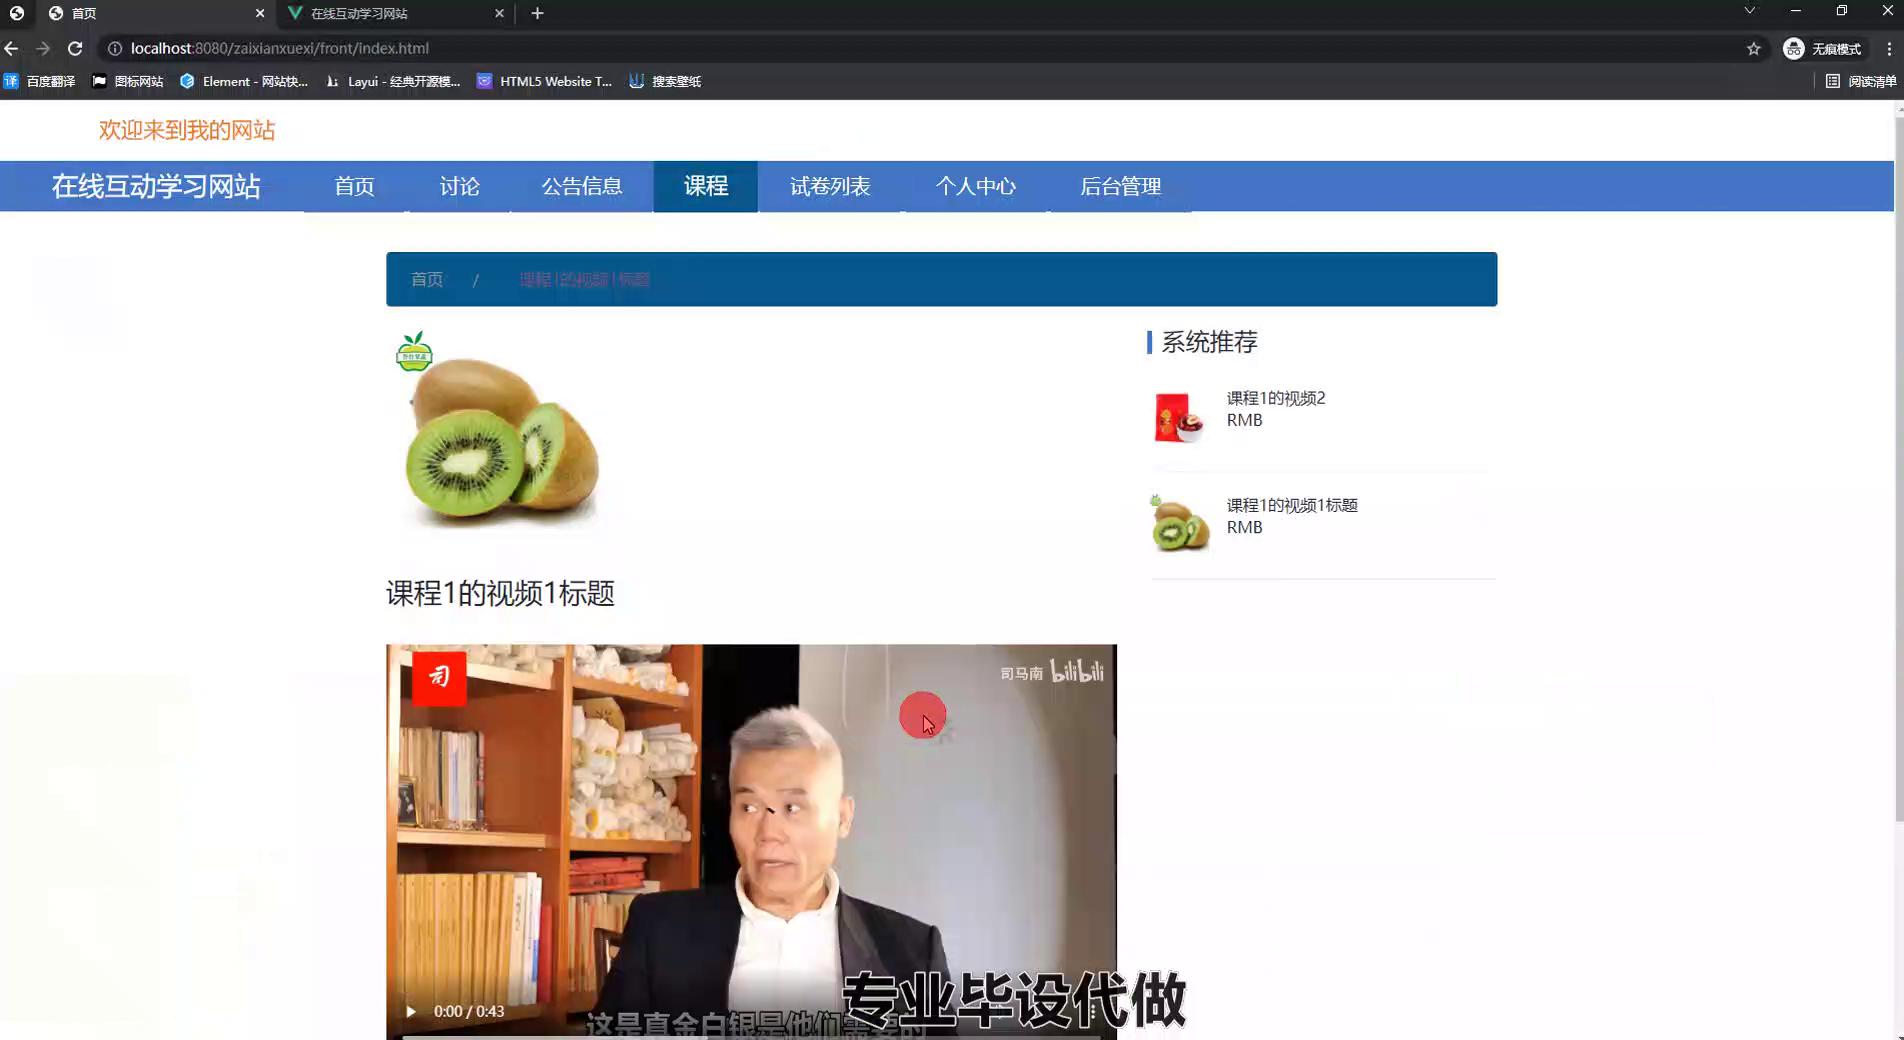Open the 讨论 navigation menu item
The image size is (1904, 1040).
point(459,186)
